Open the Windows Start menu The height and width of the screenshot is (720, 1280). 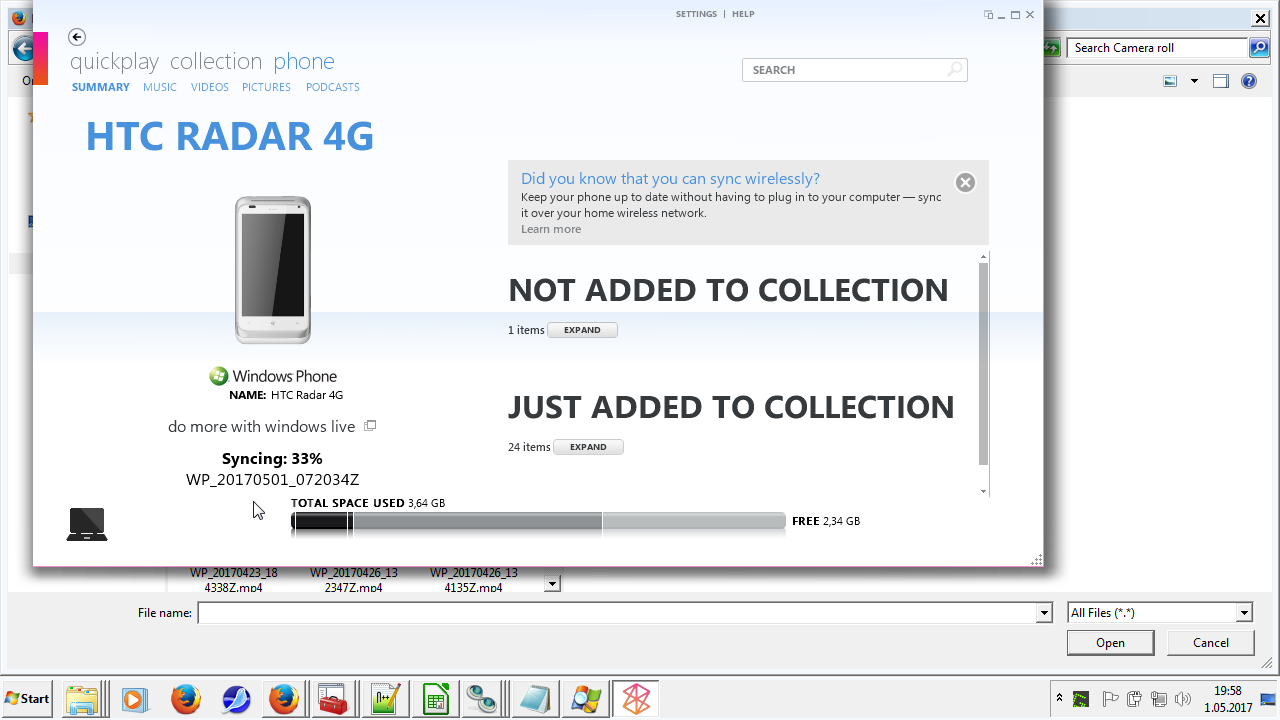coord(27,698)
